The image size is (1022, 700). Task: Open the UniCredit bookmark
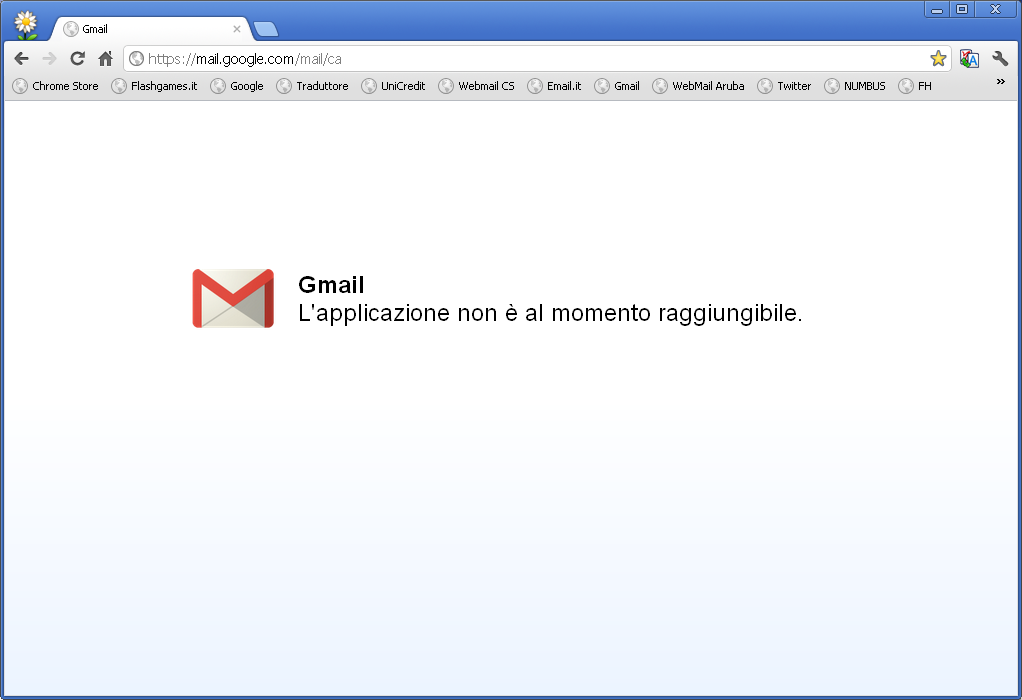[x=394, y=86]
